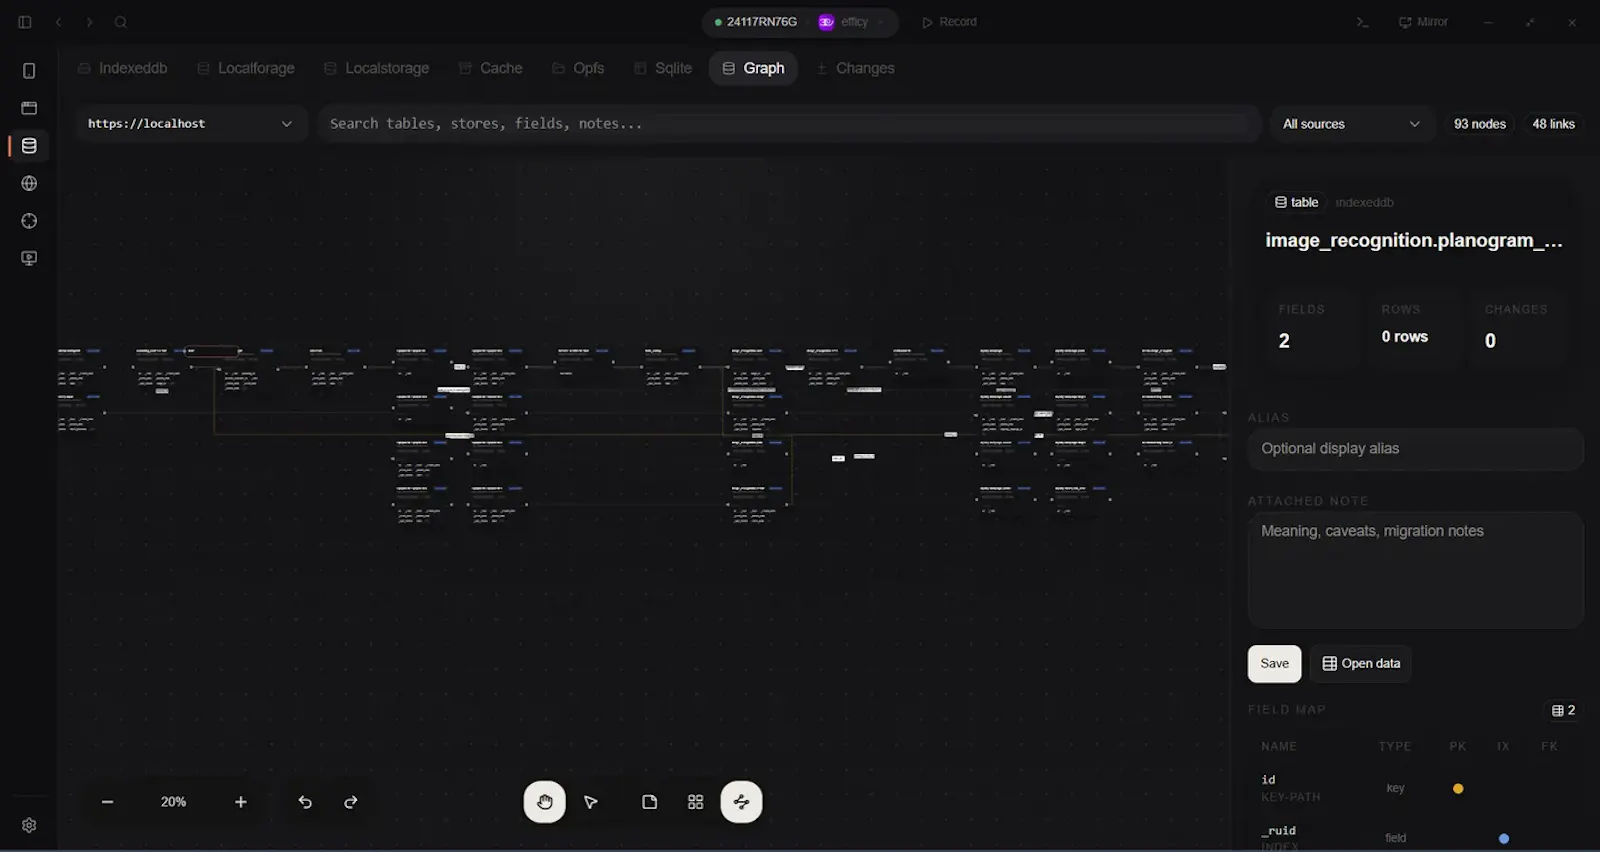Click the Save button
Screen dimensions: 1600x852
point(1274,664)
